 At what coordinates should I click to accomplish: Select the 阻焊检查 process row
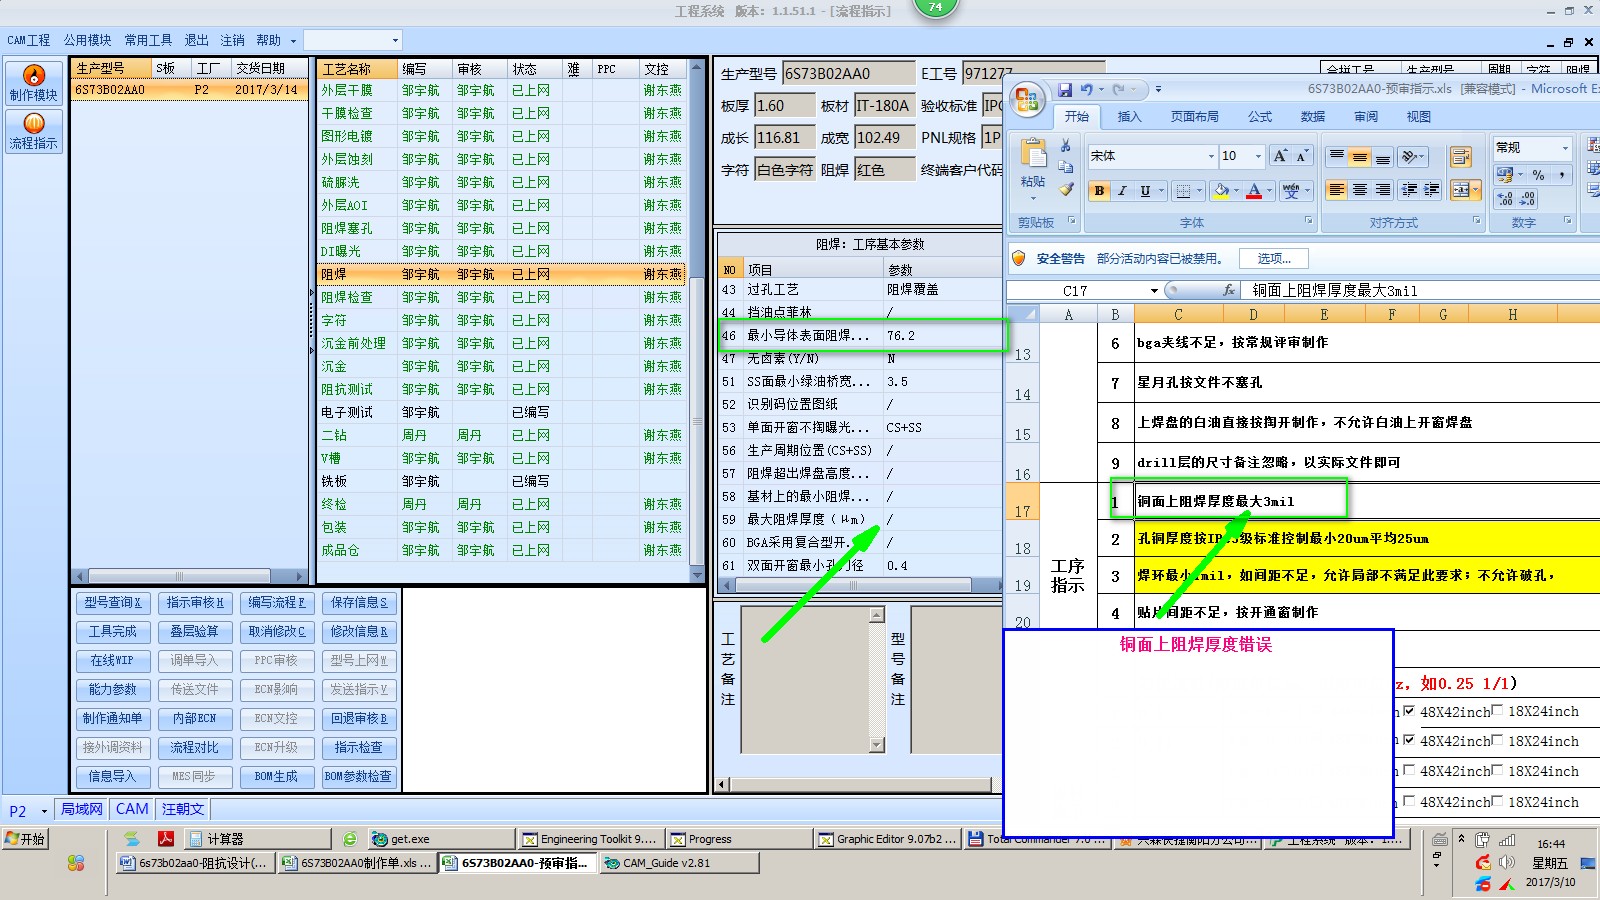(501, 297)
